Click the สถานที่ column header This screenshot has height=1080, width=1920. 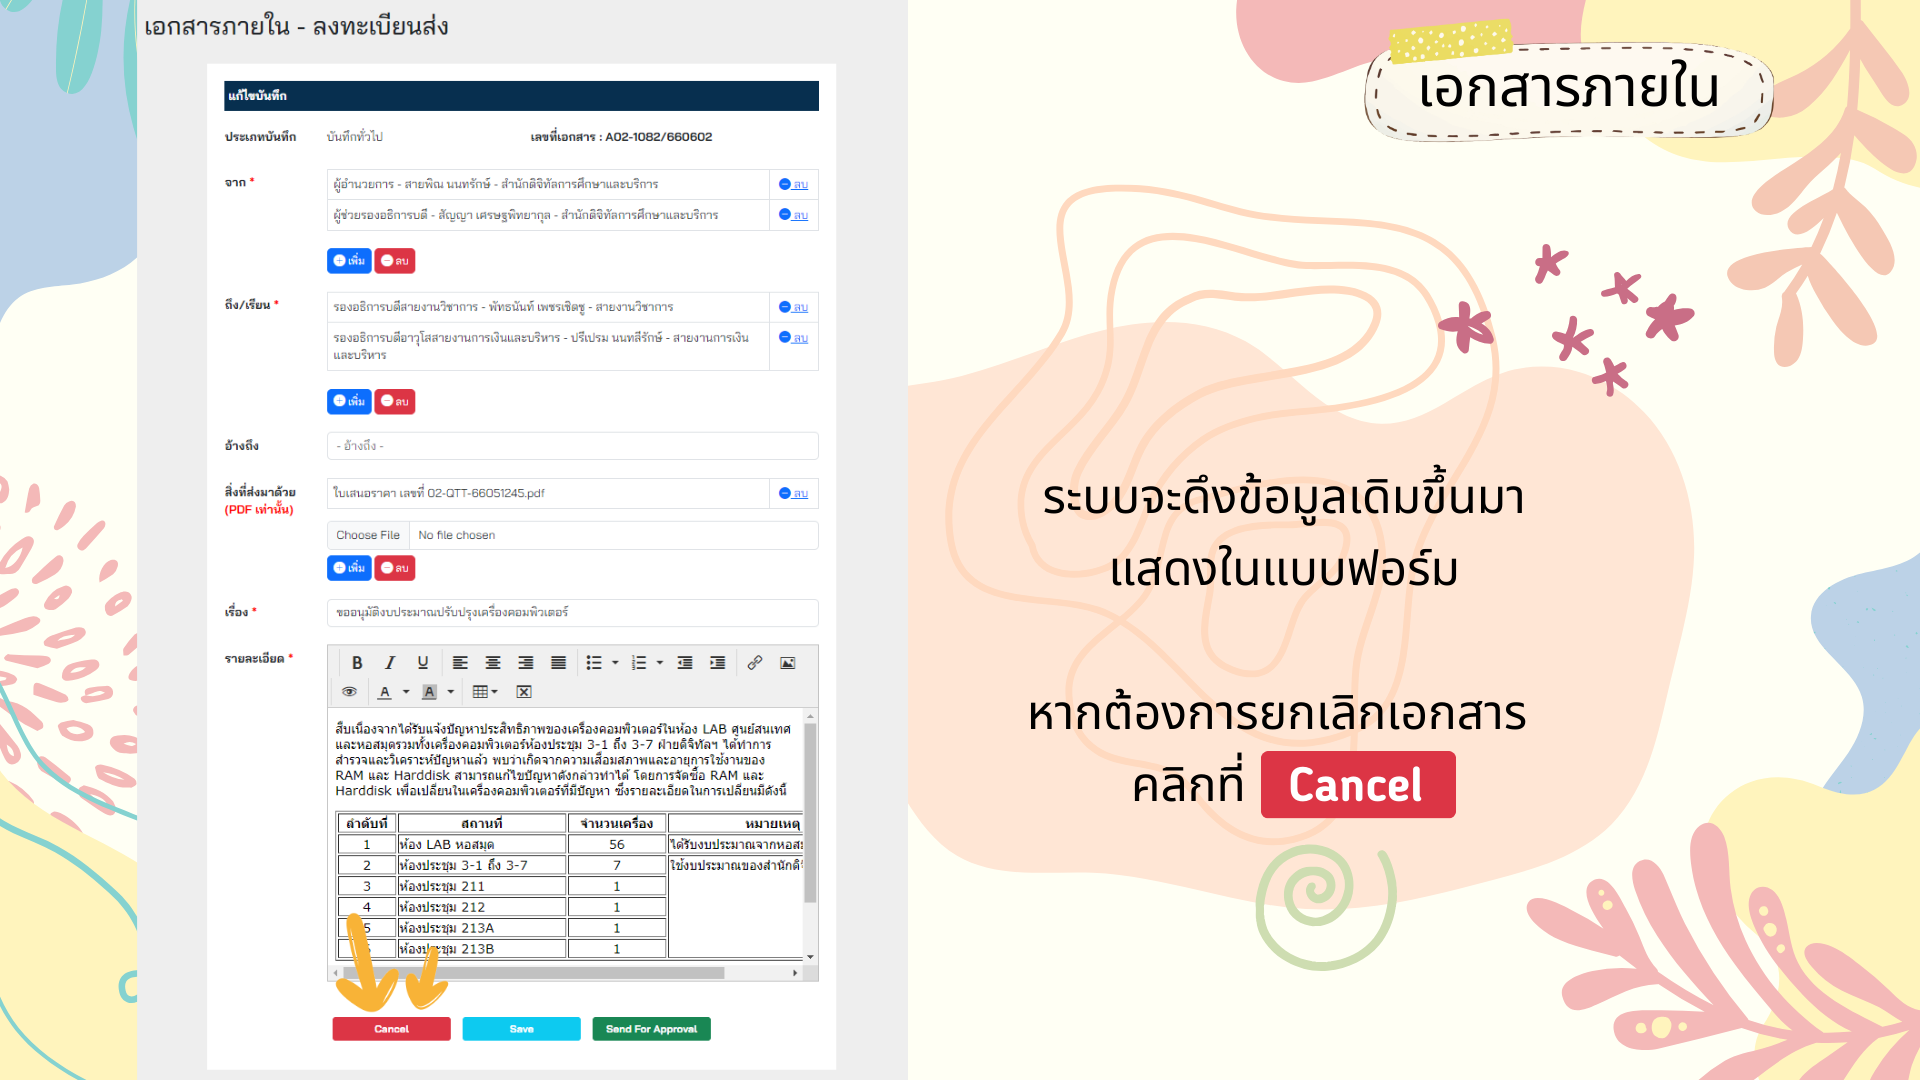482,824
